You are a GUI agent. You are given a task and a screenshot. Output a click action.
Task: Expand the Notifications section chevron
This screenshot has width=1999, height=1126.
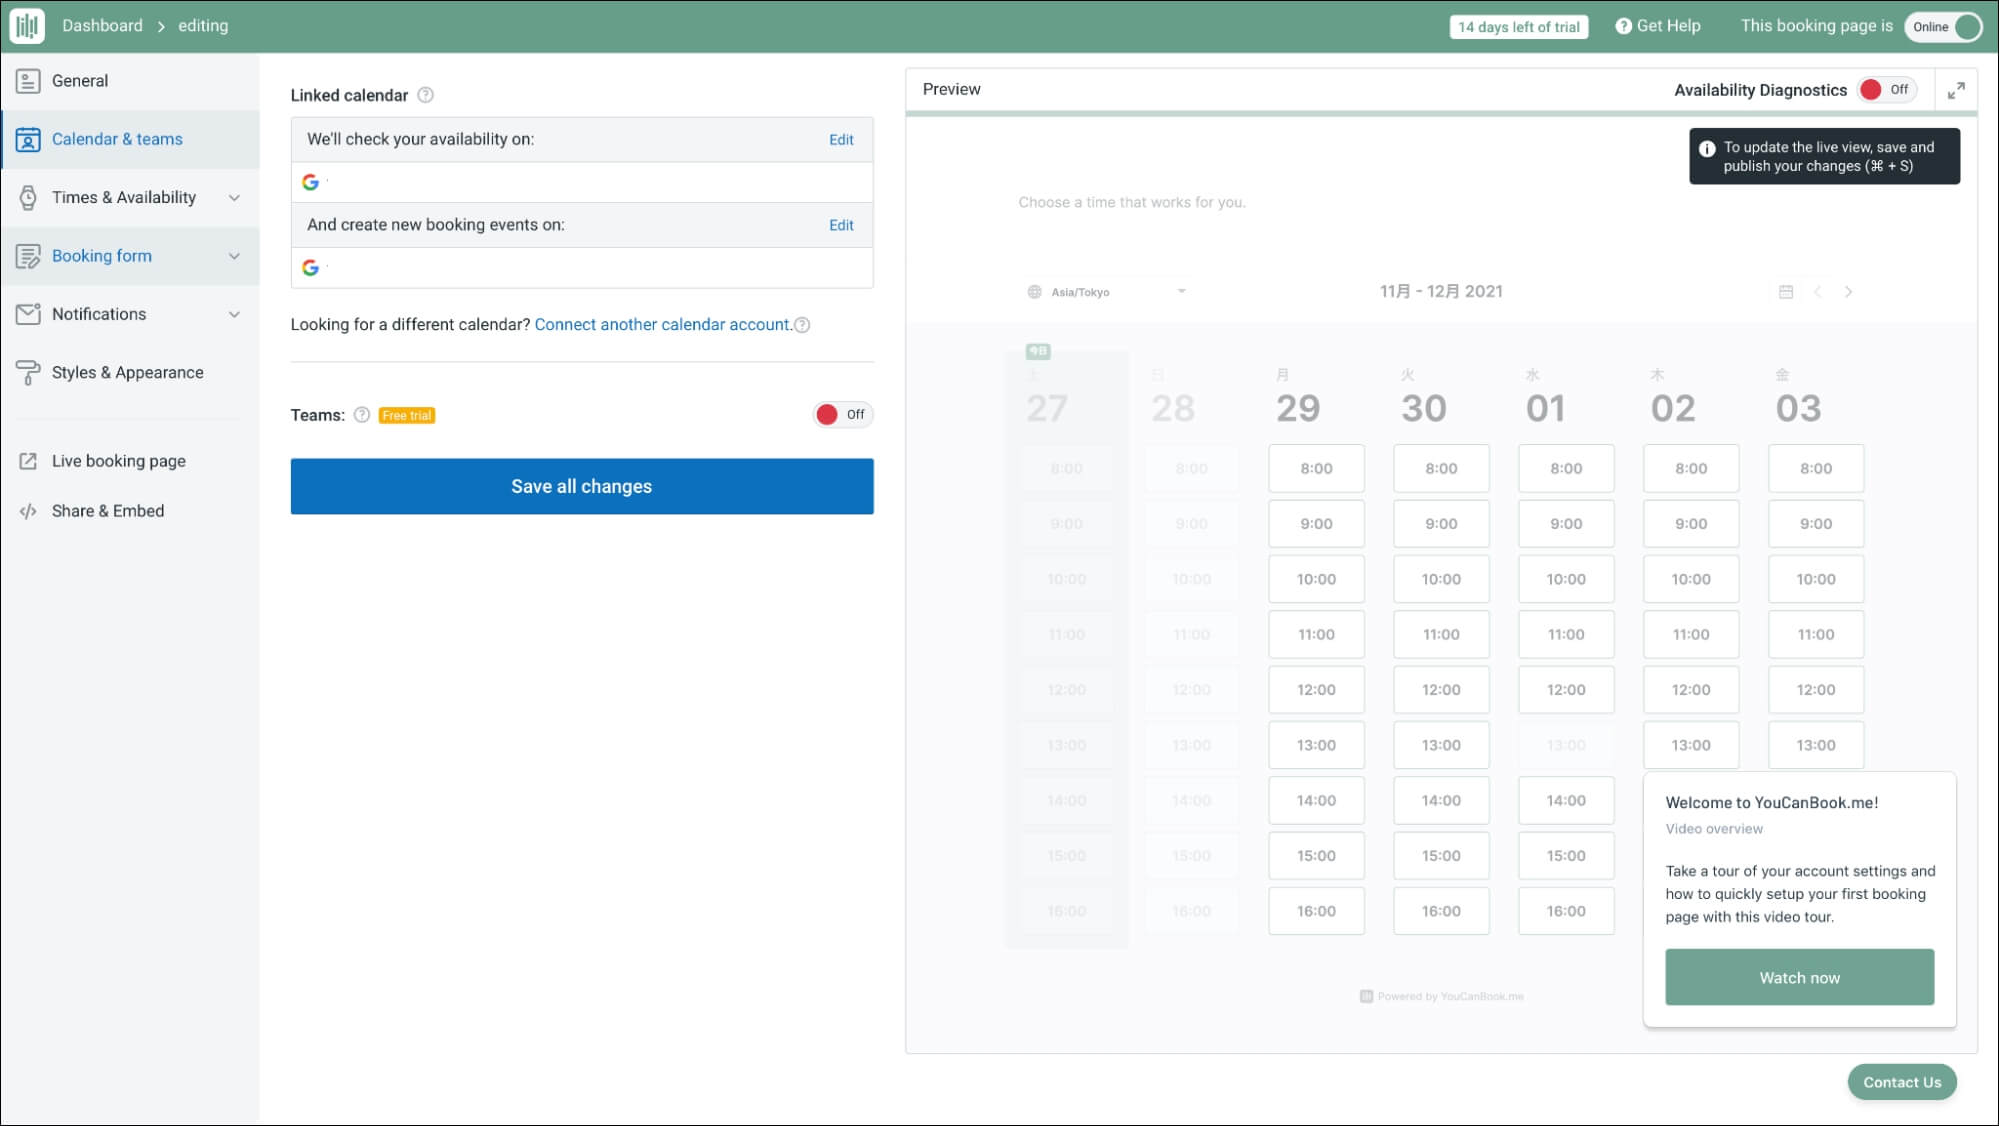pyautogui.click(x=234, y=314)
